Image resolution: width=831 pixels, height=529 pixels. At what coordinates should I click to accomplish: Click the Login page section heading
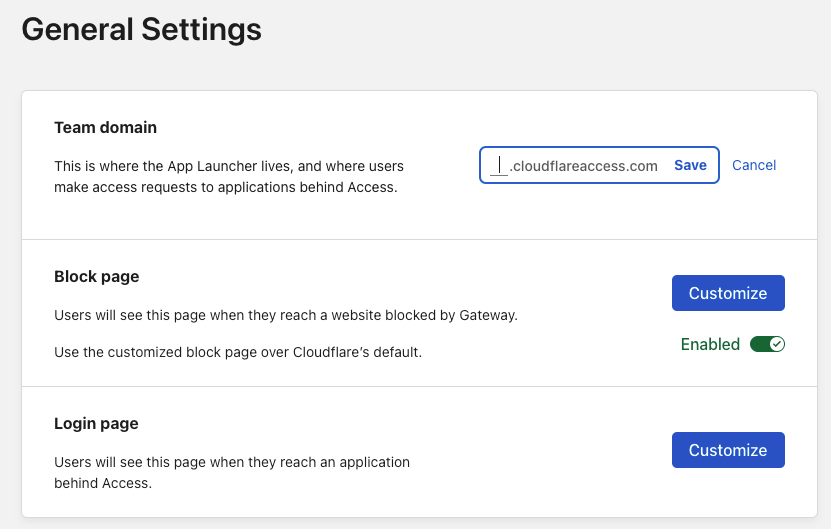pos(96,424)
